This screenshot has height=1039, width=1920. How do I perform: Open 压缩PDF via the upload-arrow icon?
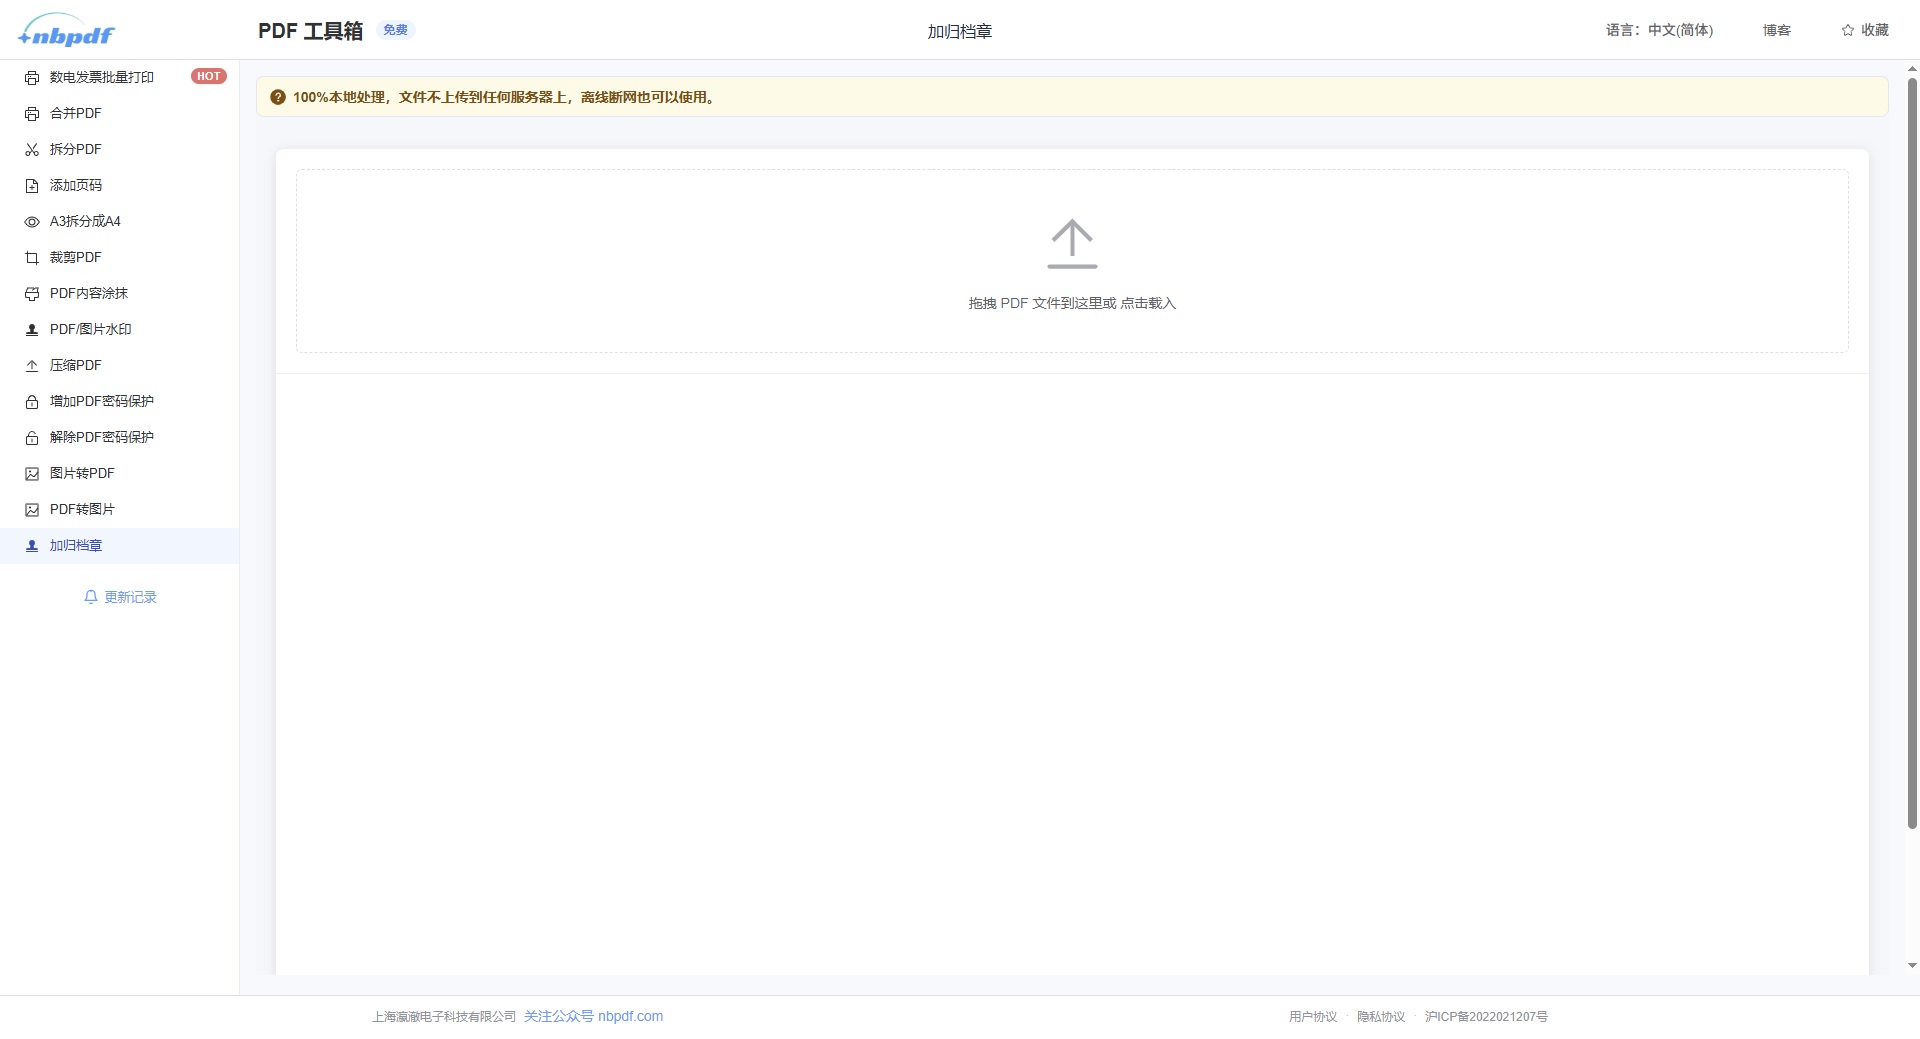(31, 365)
